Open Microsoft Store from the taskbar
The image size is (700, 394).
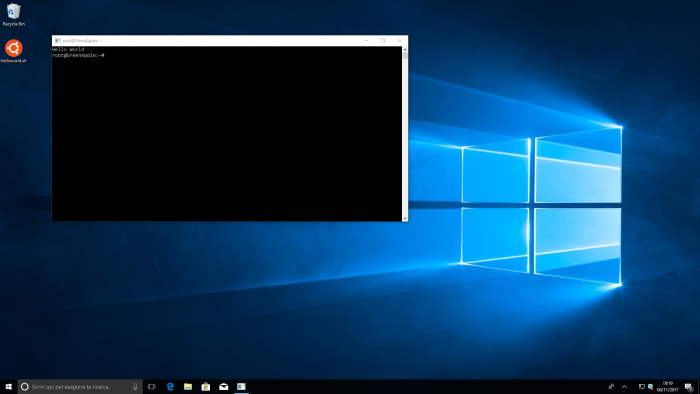[206, 386]
